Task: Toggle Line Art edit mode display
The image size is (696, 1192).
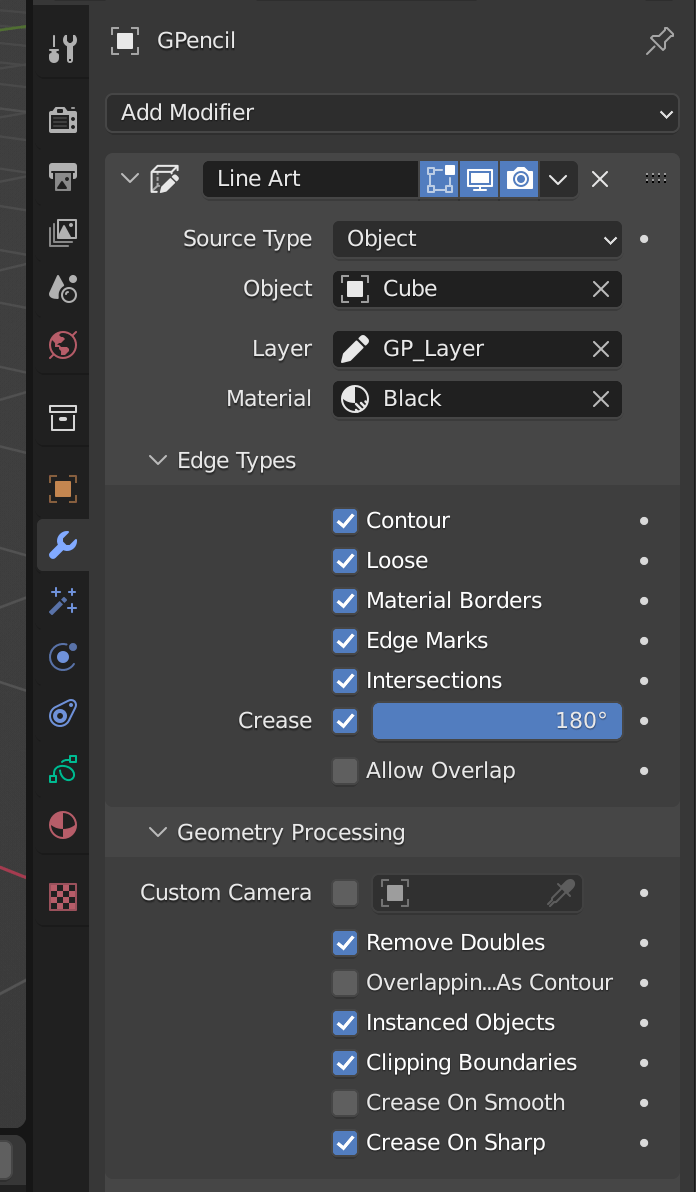Action: tap(439, 179)
